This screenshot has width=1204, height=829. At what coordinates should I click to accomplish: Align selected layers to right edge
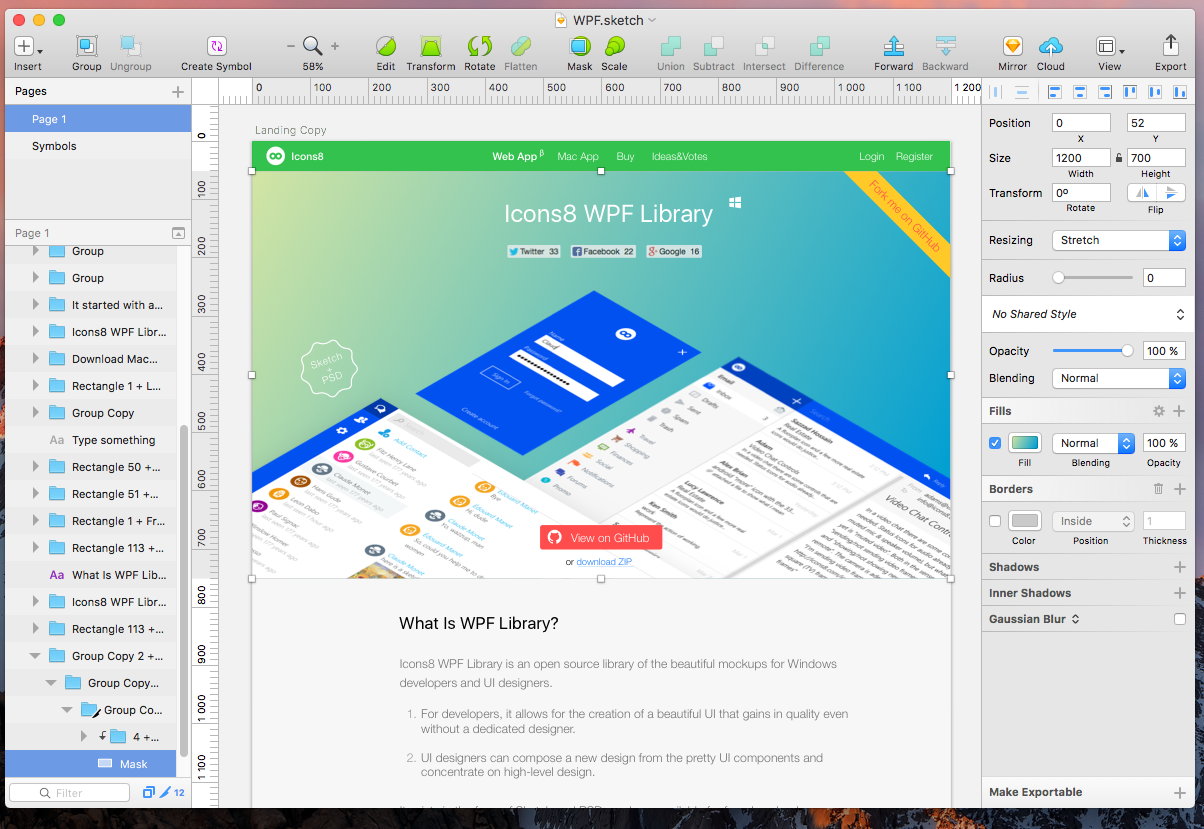(x=1105, y=91)
